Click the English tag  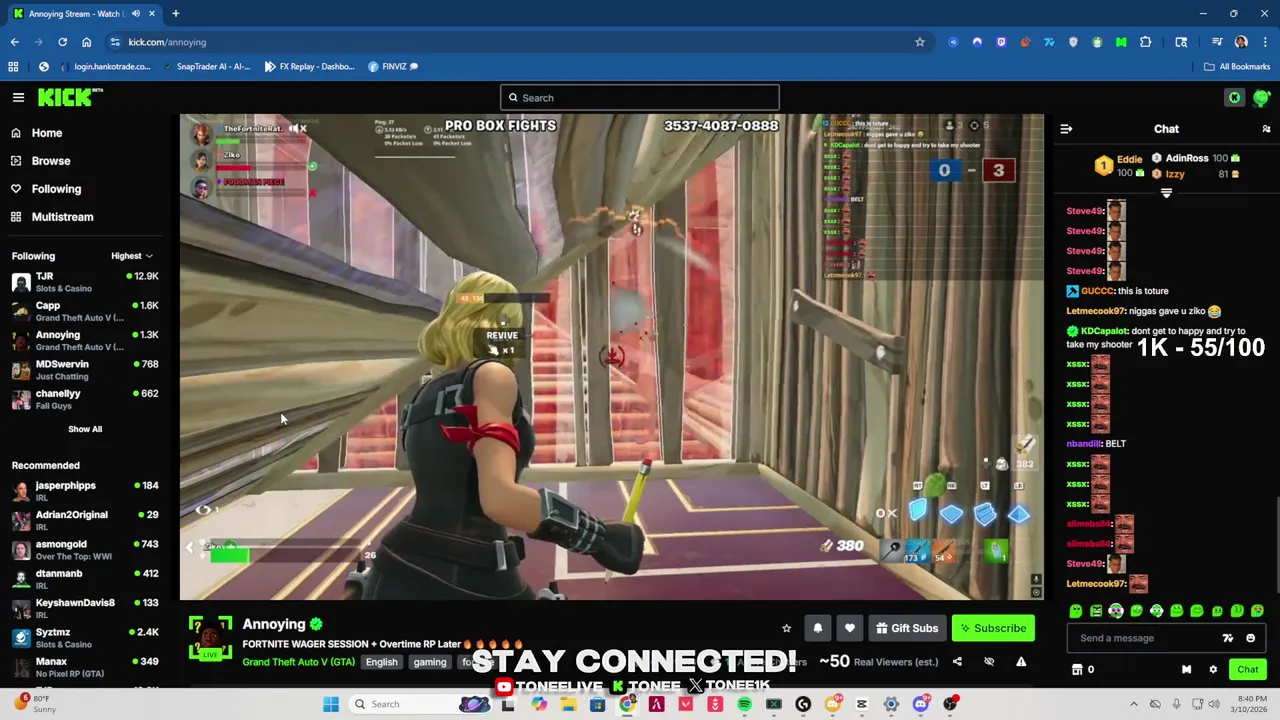[x=381, y=662]
